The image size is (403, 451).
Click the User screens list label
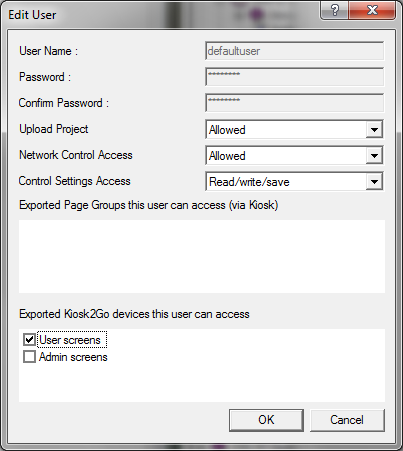point(70,340)
